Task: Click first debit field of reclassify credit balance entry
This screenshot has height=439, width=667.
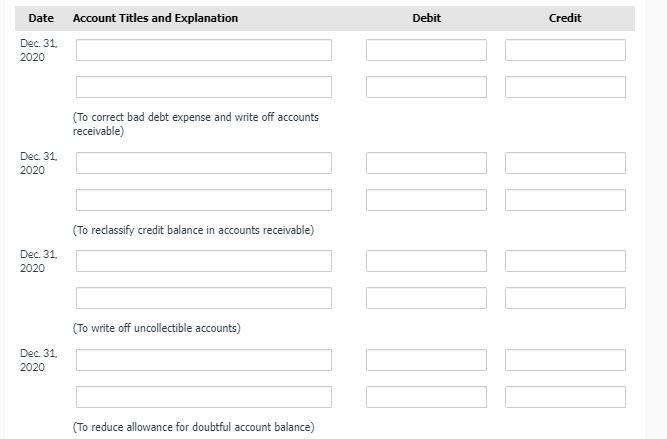Action: [x=426, y=163]
